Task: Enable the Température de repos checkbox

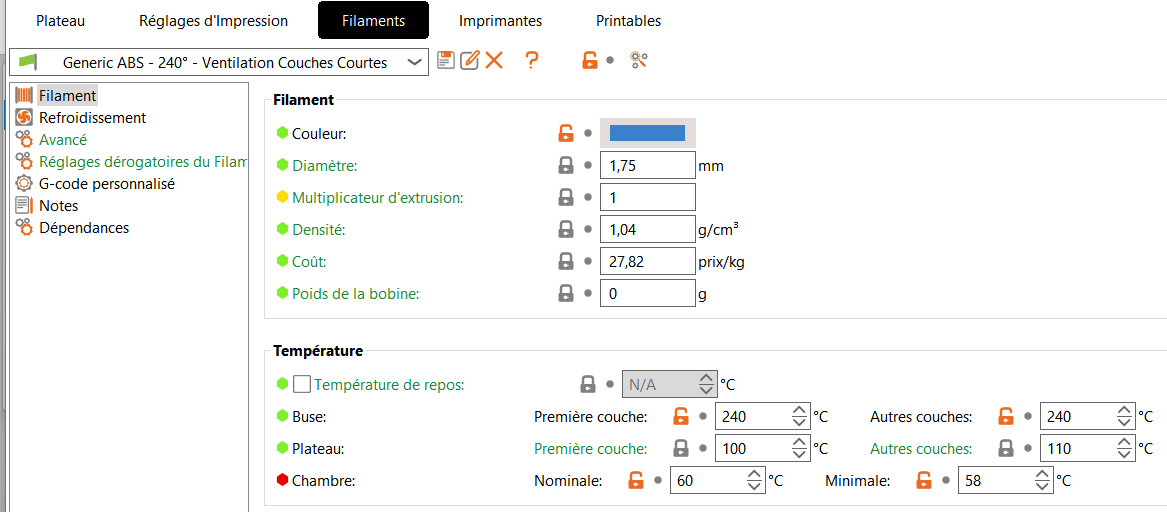Action: (x=302, y=384)
